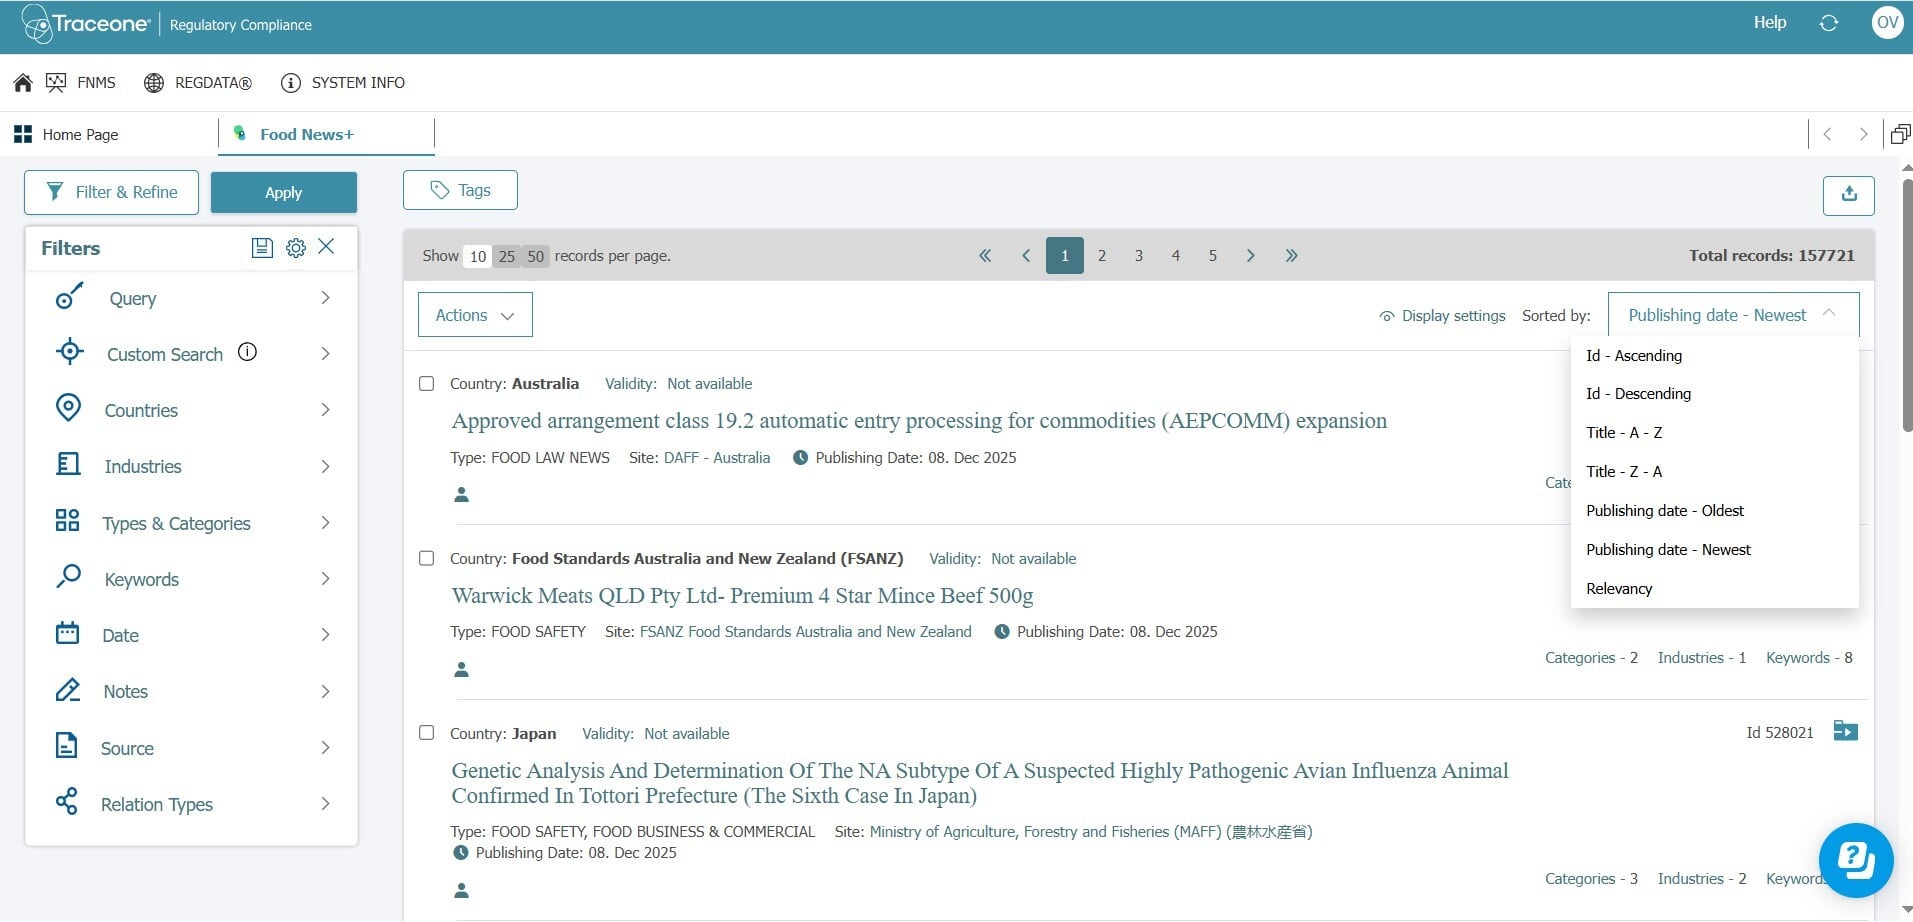Click the person icon under Australia record
Screen dimensions: 1913x922
(462, 494)
